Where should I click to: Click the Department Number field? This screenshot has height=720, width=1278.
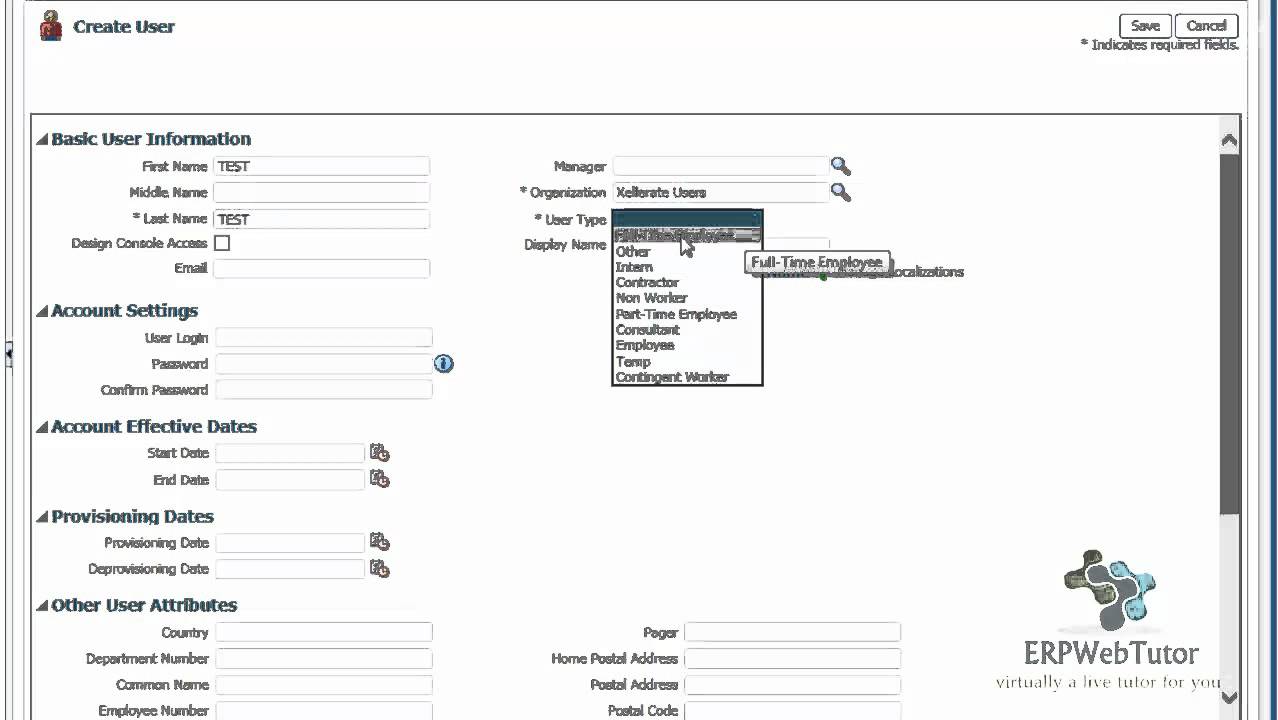tap(324, 659)
